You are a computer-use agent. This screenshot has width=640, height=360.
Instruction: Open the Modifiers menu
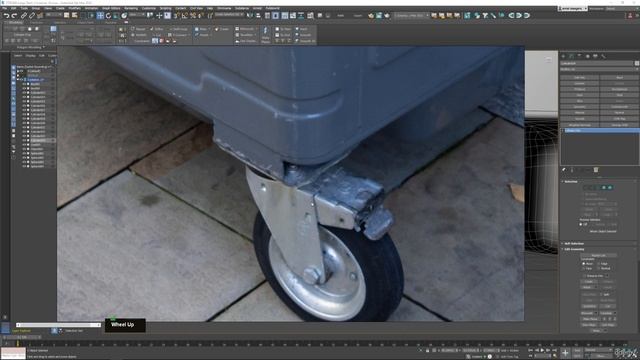(74, 8)
